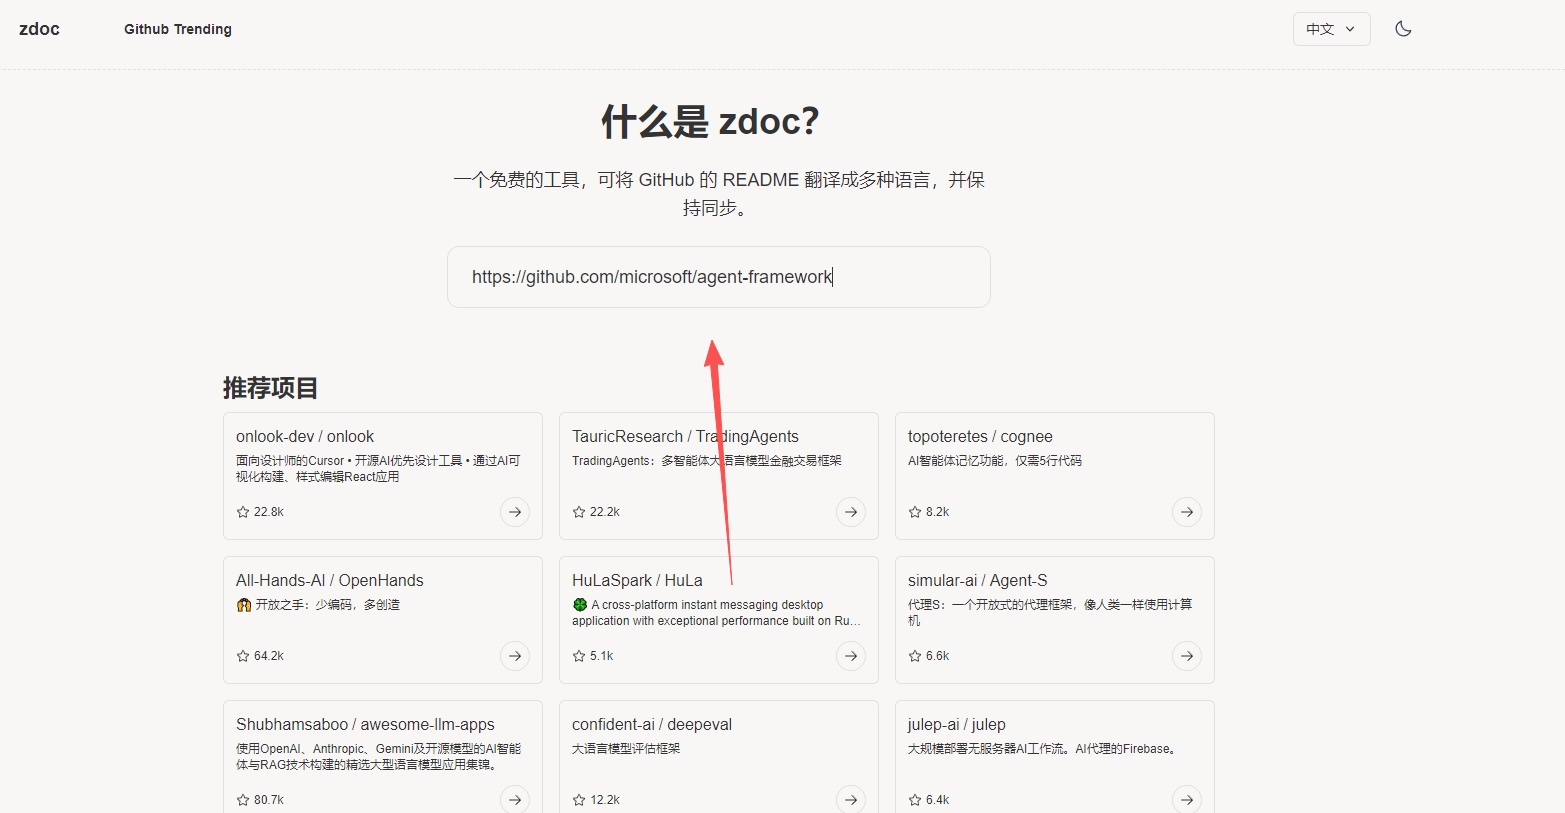Open the confident-ai / deepeval project title
The image size is (1565, 813).
pyautogui.click(x=652, y=725)
